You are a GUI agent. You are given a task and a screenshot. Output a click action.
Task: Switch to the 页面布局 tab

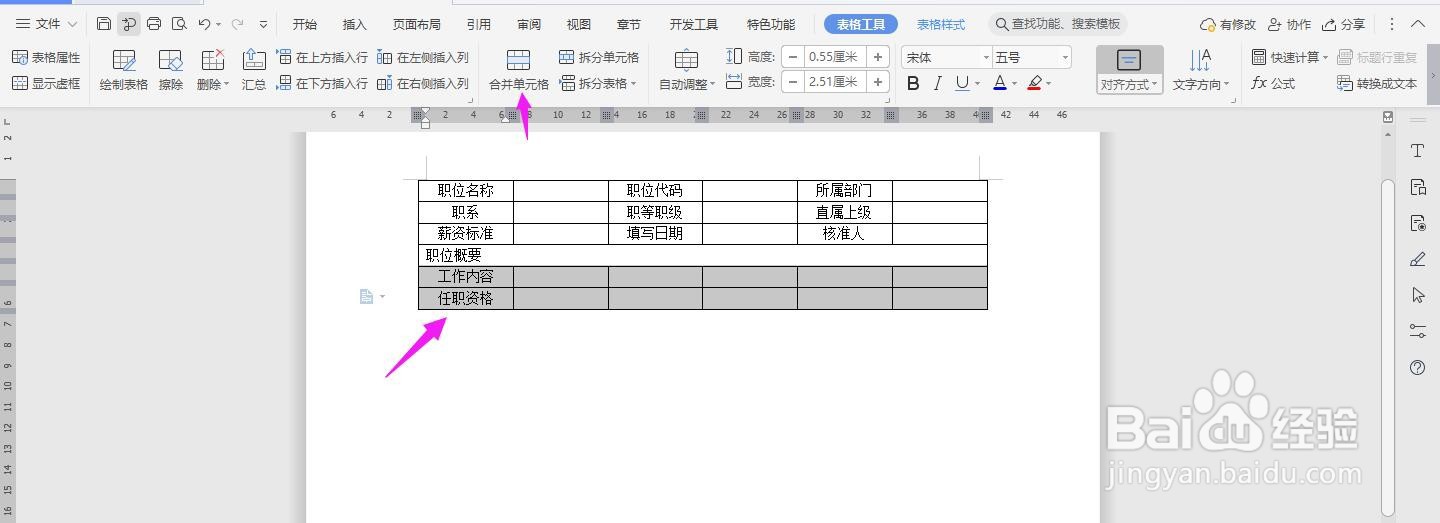tap(417, 24)
